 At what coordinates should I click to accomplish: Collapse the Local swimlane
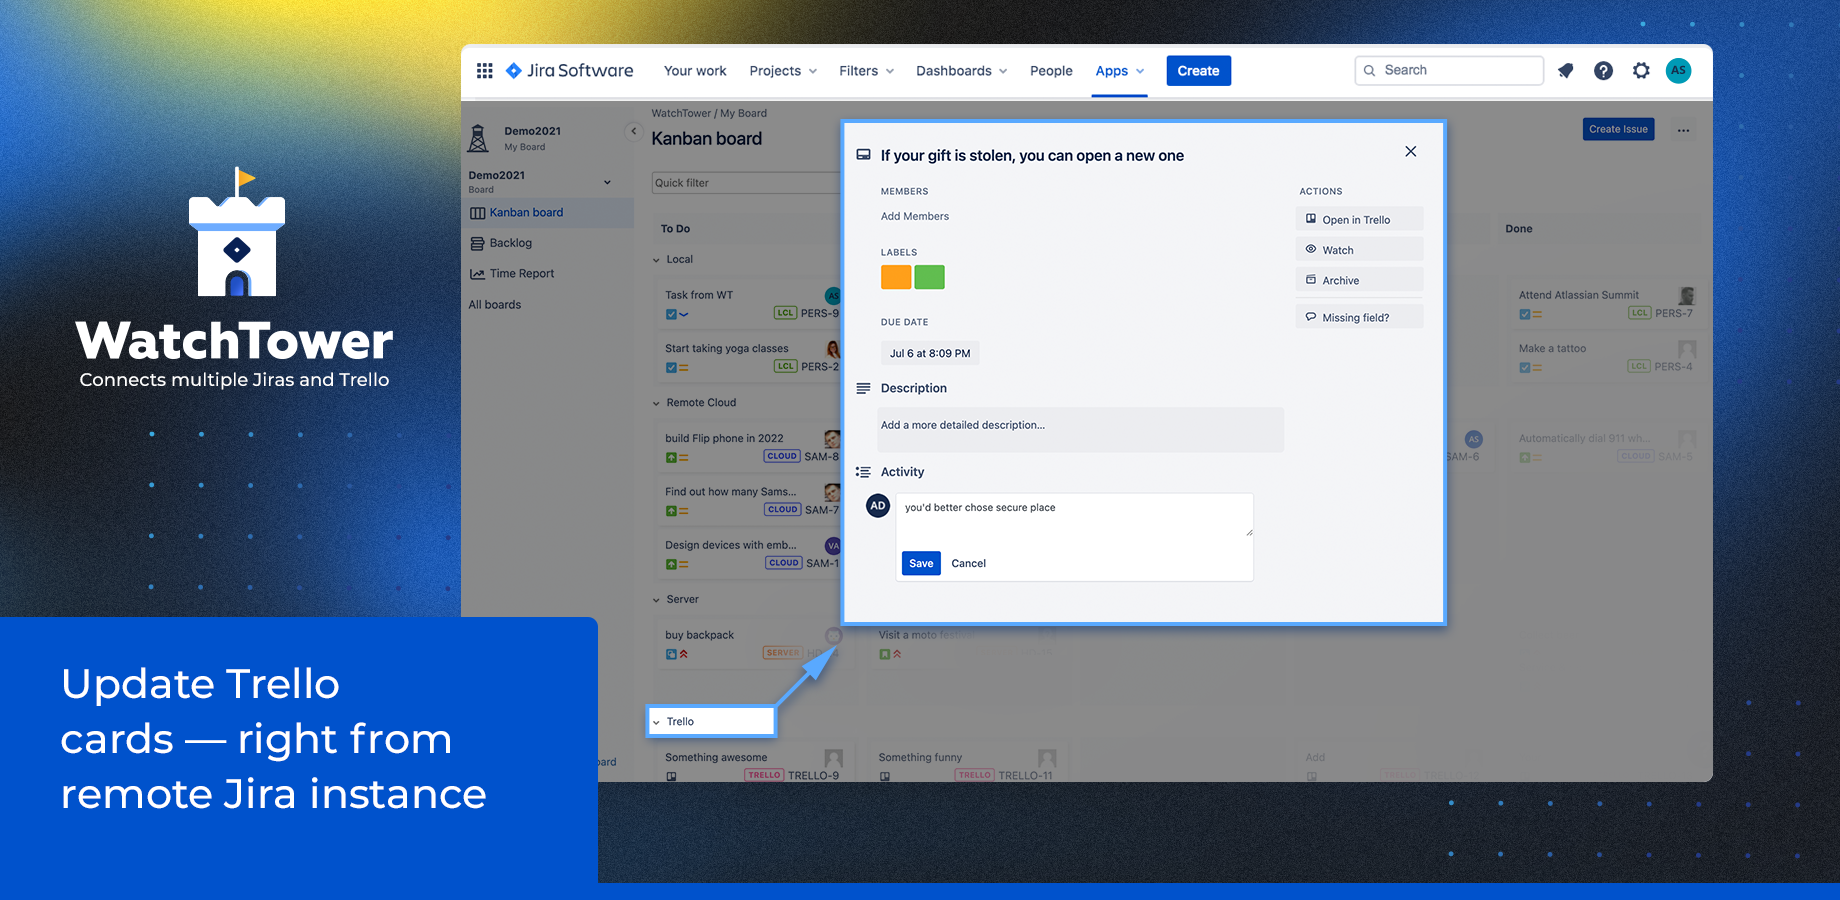(657, 260)
